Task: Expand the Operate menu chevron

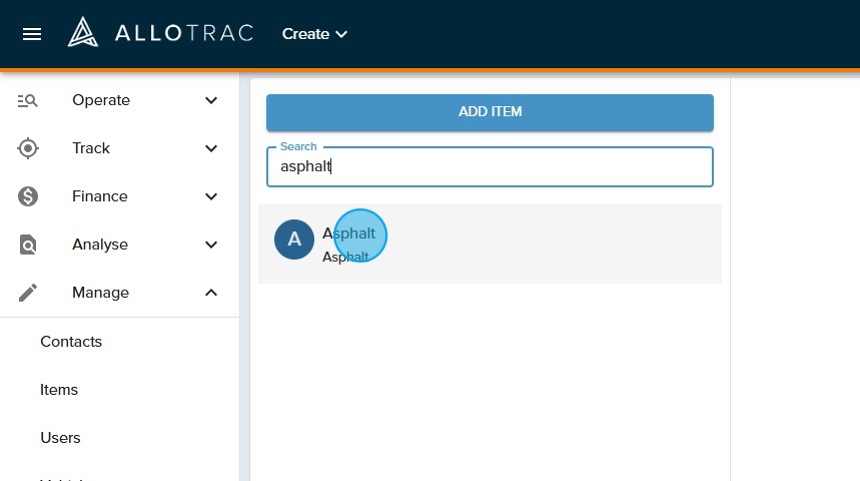Action: coord(211,100)
